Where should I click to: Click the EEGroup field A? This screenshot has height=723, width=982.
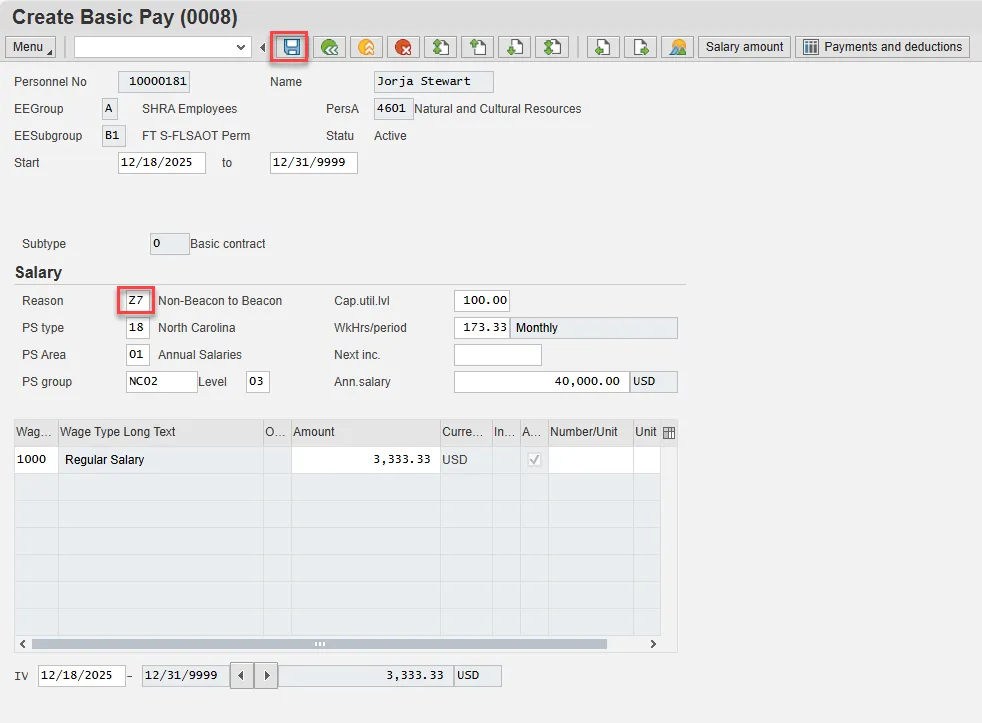tap(110, 108)
